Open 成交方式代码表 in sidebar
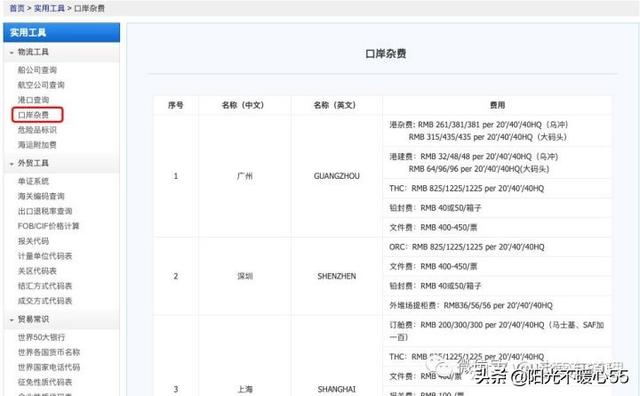This screenshot has height=396, width=640. tap(45, 301)
